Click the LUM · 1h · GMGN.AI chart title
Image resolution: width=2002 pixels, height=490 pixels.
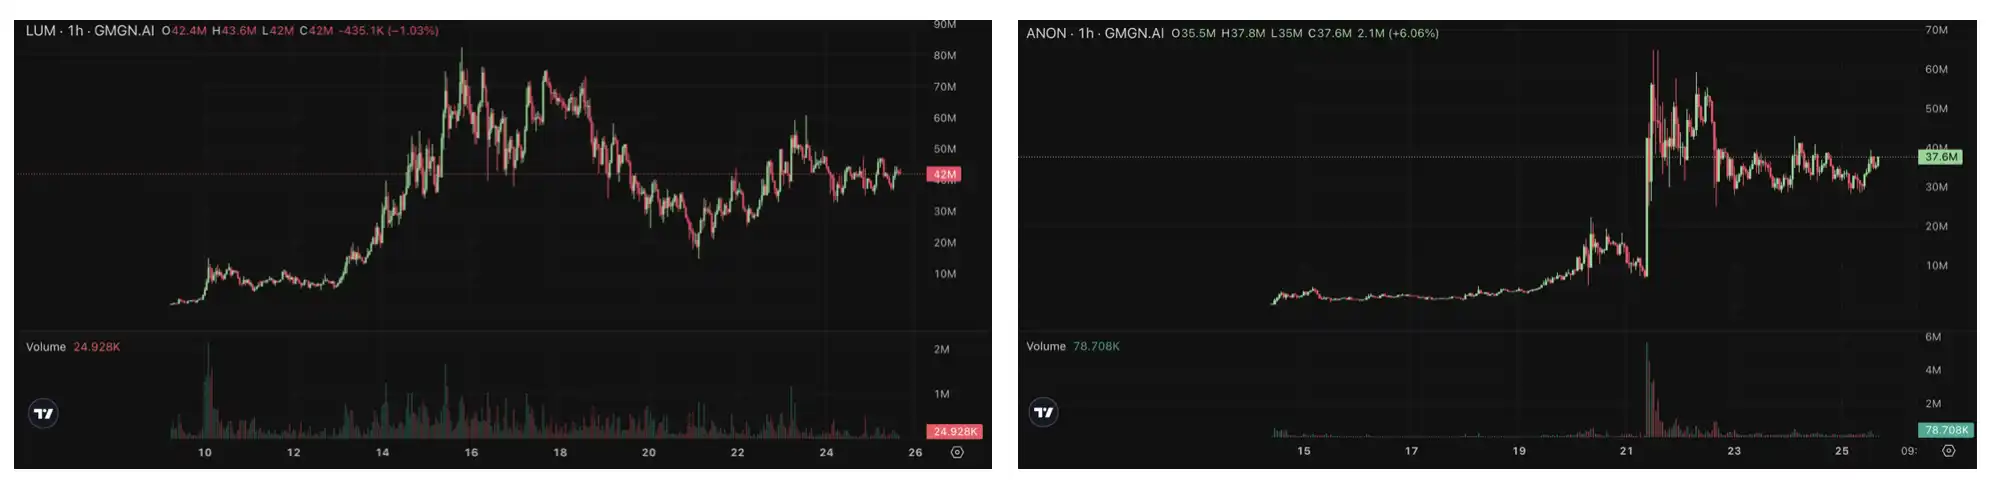[x=90, y=31]
